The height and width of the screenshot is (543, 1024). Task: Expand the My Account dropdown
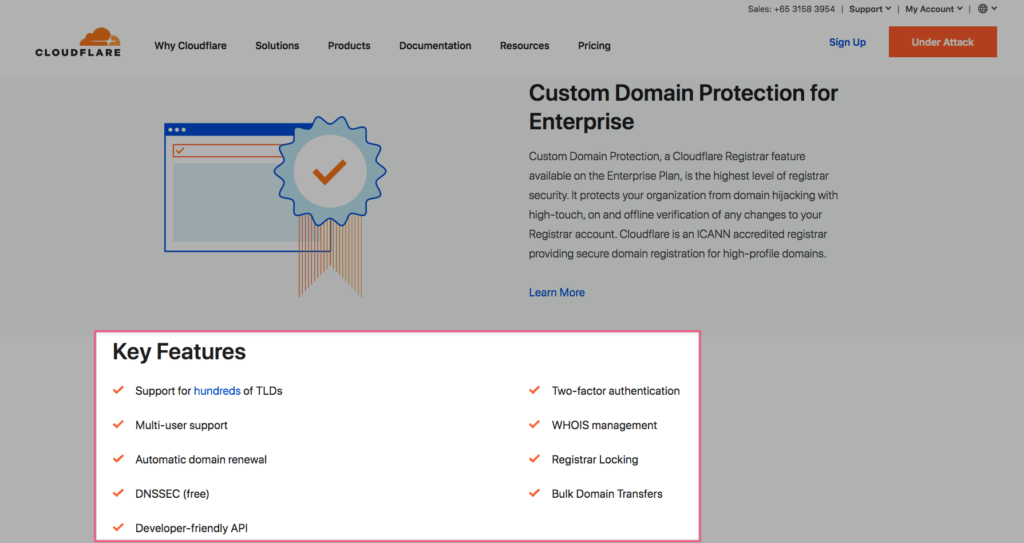pos(934,9)
